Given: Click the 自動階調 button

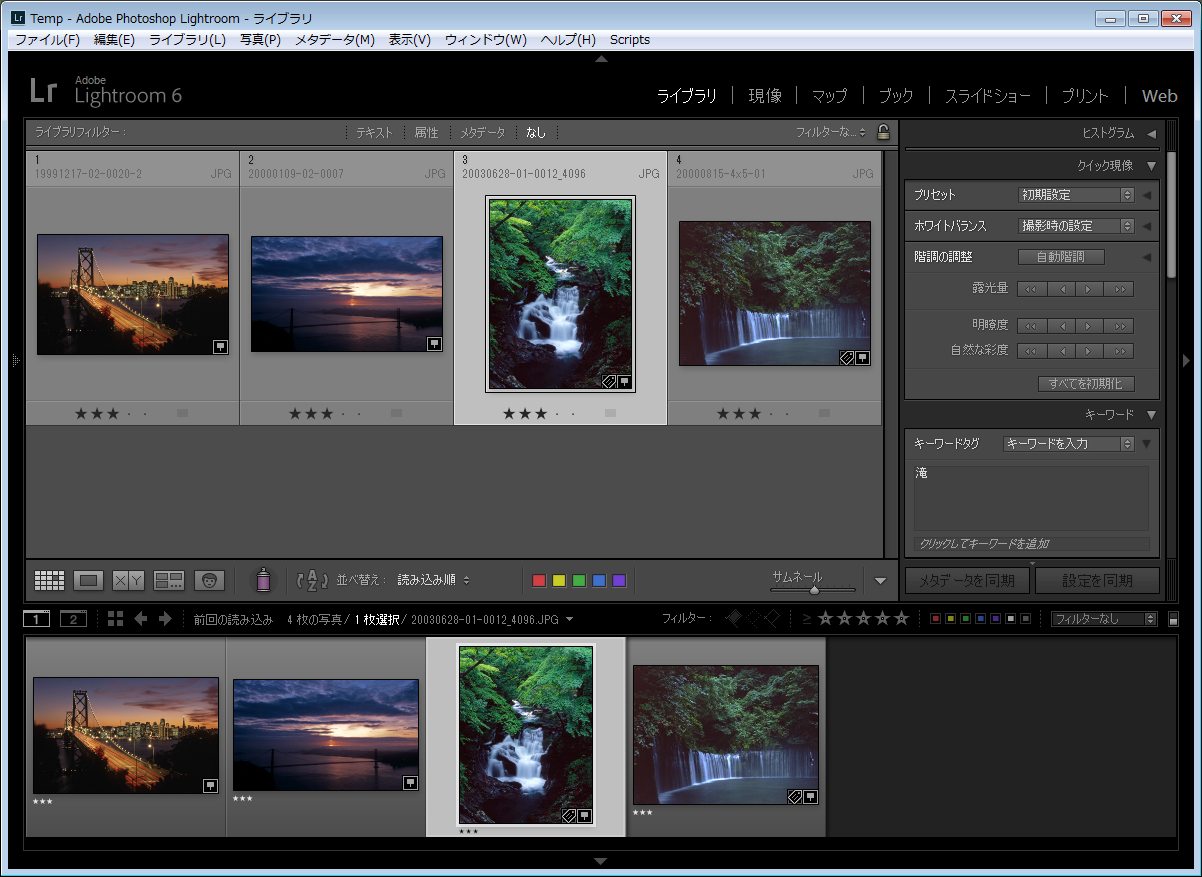Looking at the screenshot, I should coord(1061,257).
